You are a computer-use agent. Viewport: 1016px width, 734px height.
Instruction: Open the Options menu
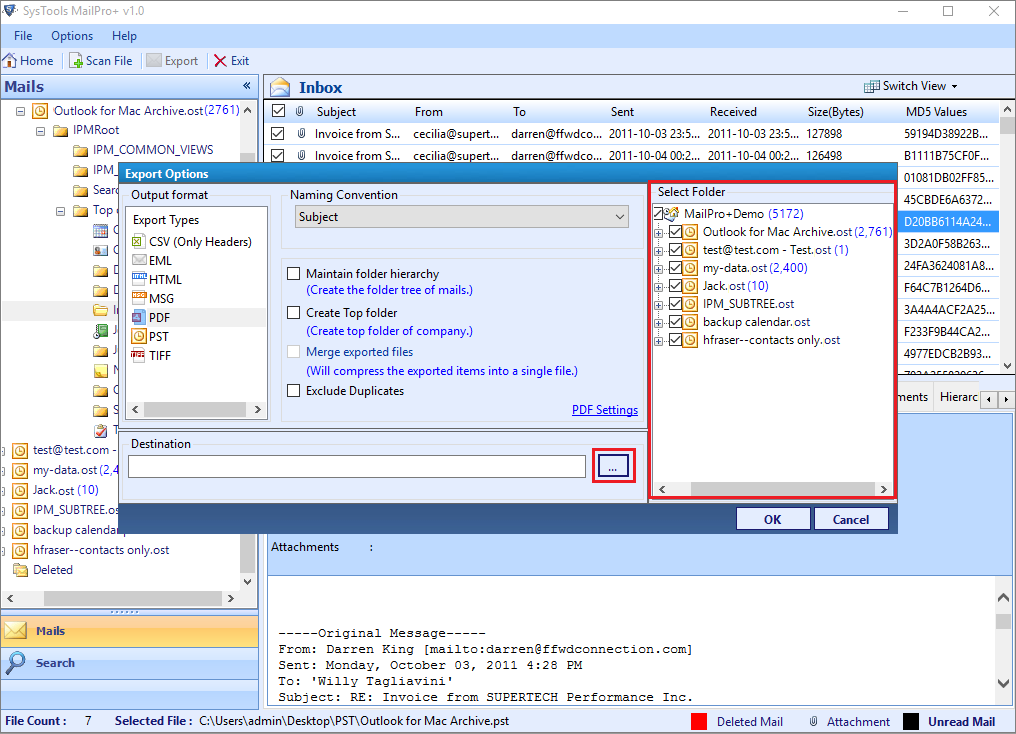72,36
